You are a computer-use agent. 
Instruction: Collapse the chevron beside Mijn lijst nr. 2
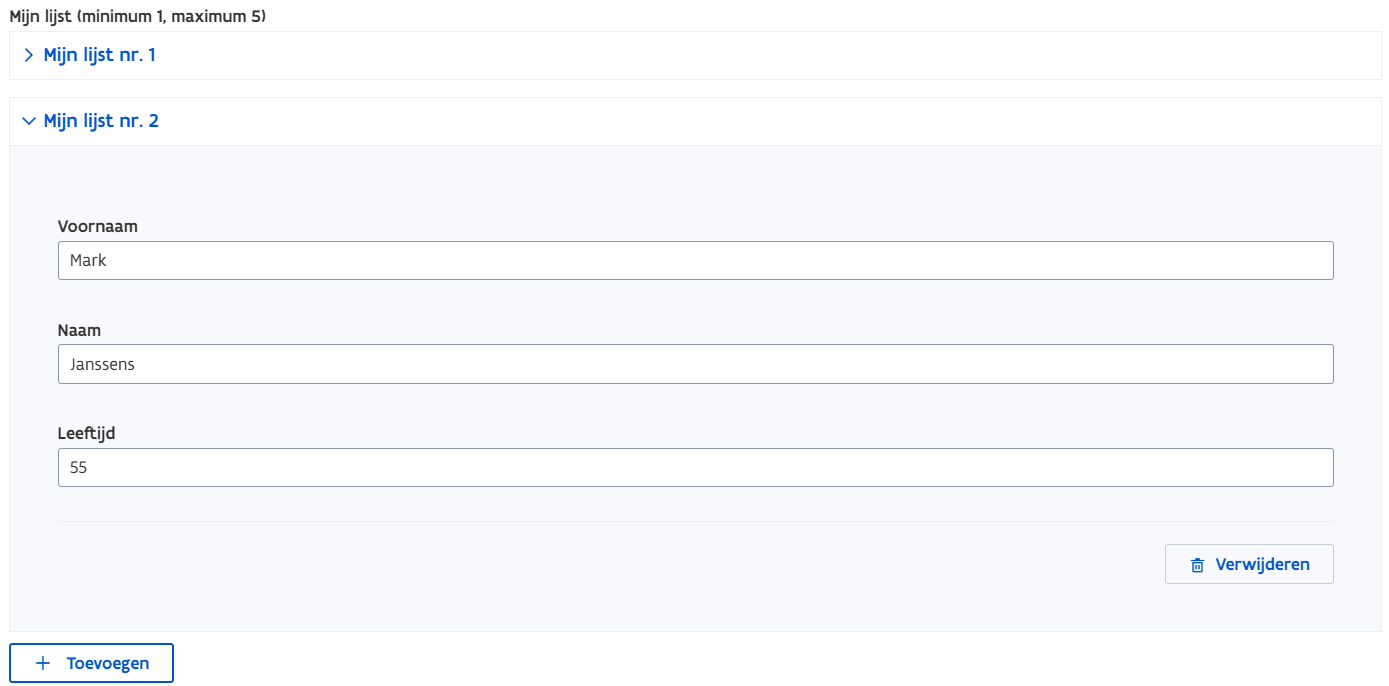[x=28, y=121]
